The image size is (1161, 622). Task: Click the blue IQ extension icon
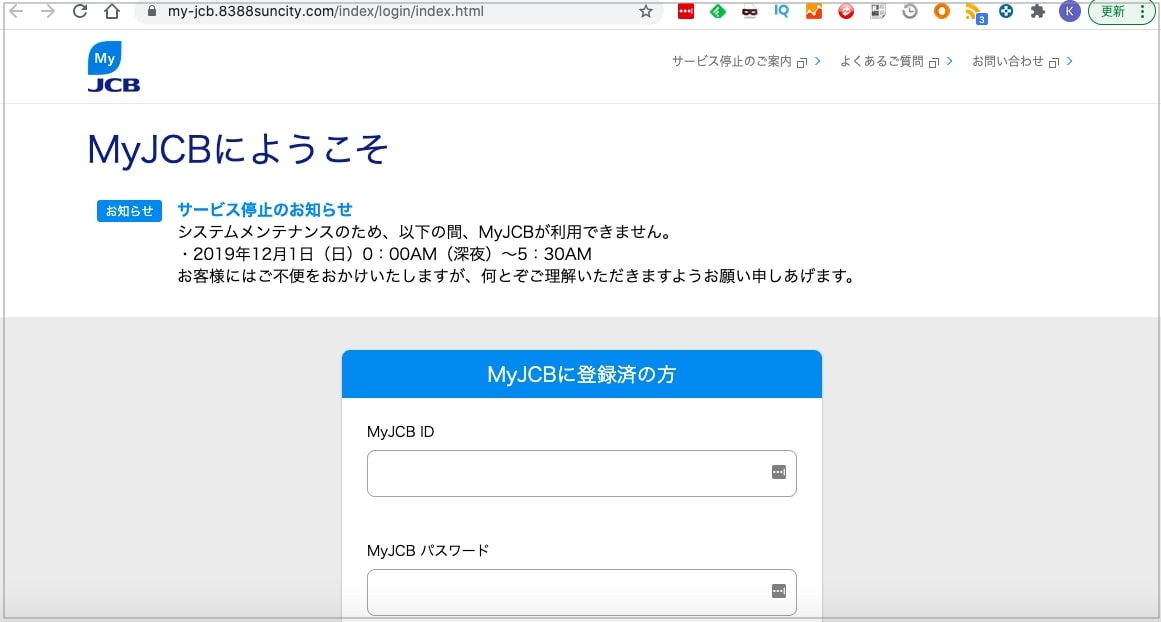point(781,12)
